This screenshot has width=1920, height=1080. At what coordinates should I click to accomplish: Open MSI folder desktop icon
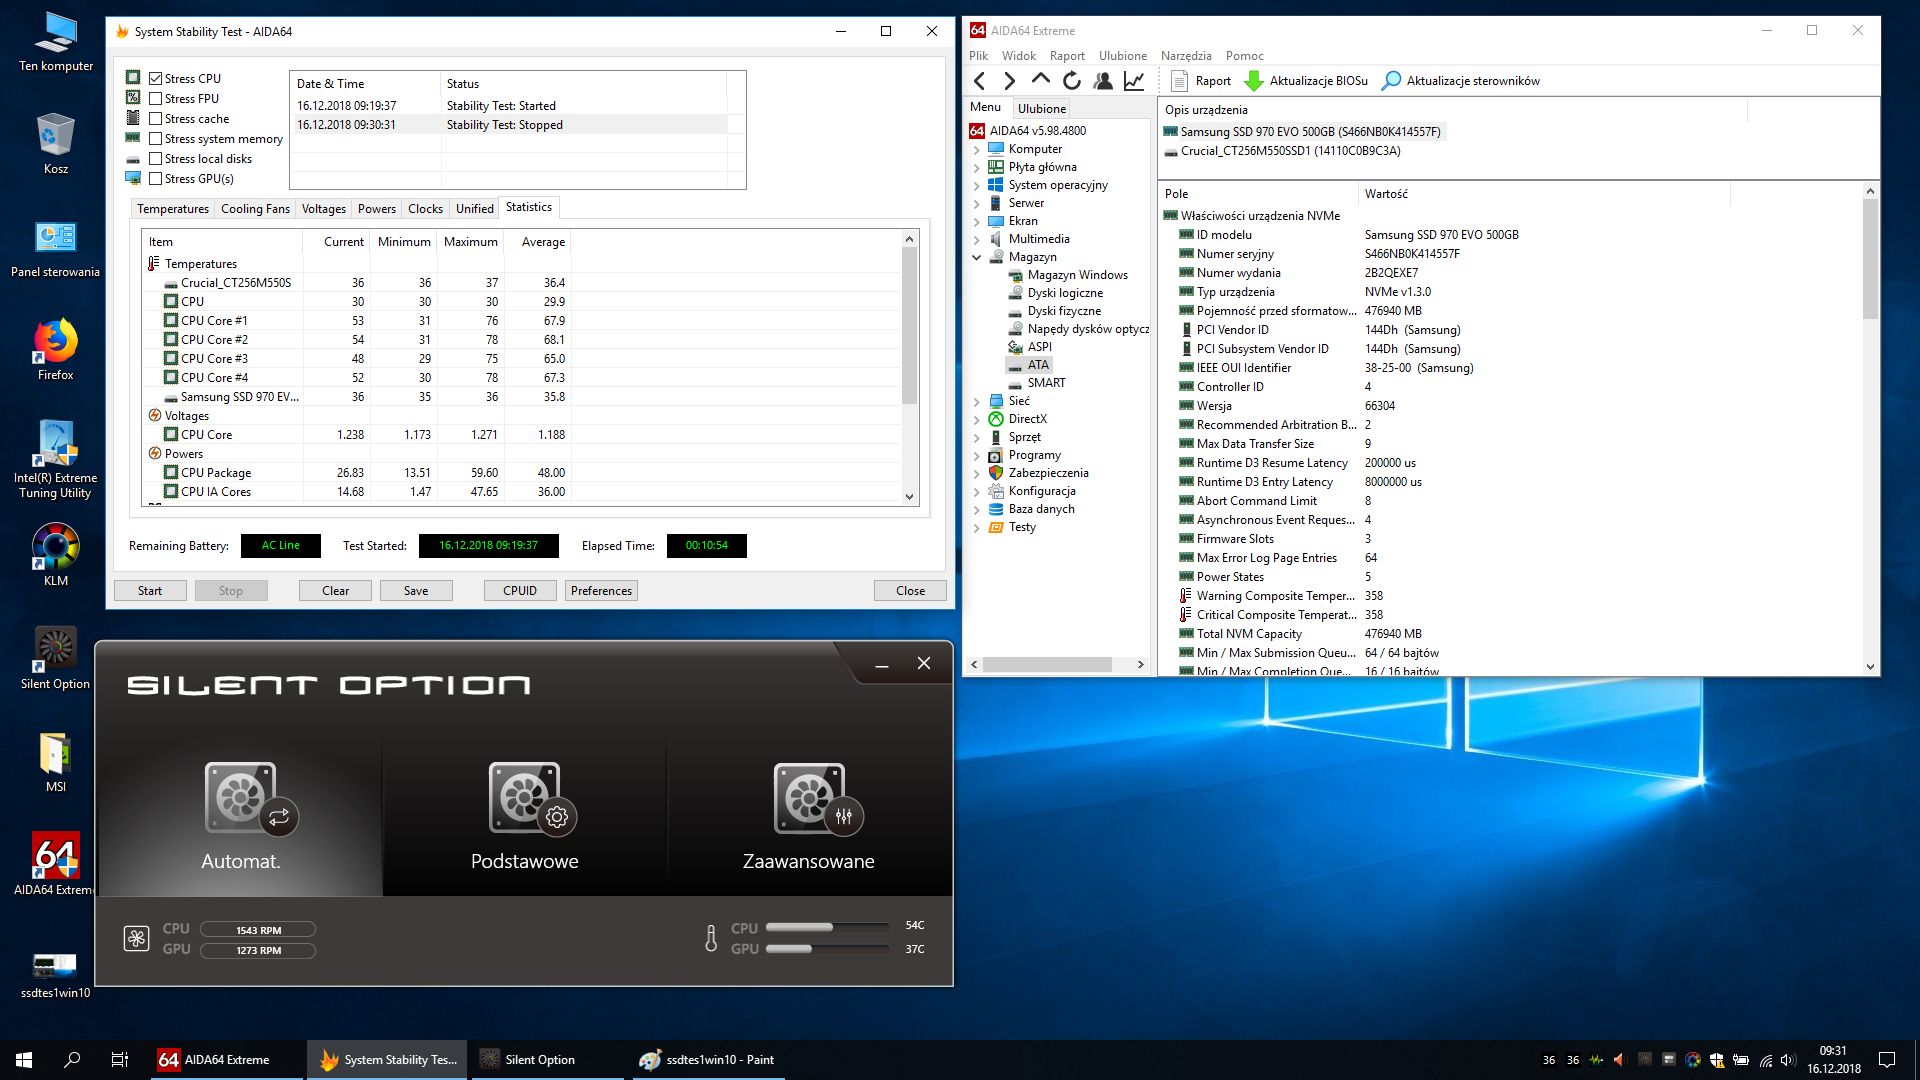coord(56,762)
